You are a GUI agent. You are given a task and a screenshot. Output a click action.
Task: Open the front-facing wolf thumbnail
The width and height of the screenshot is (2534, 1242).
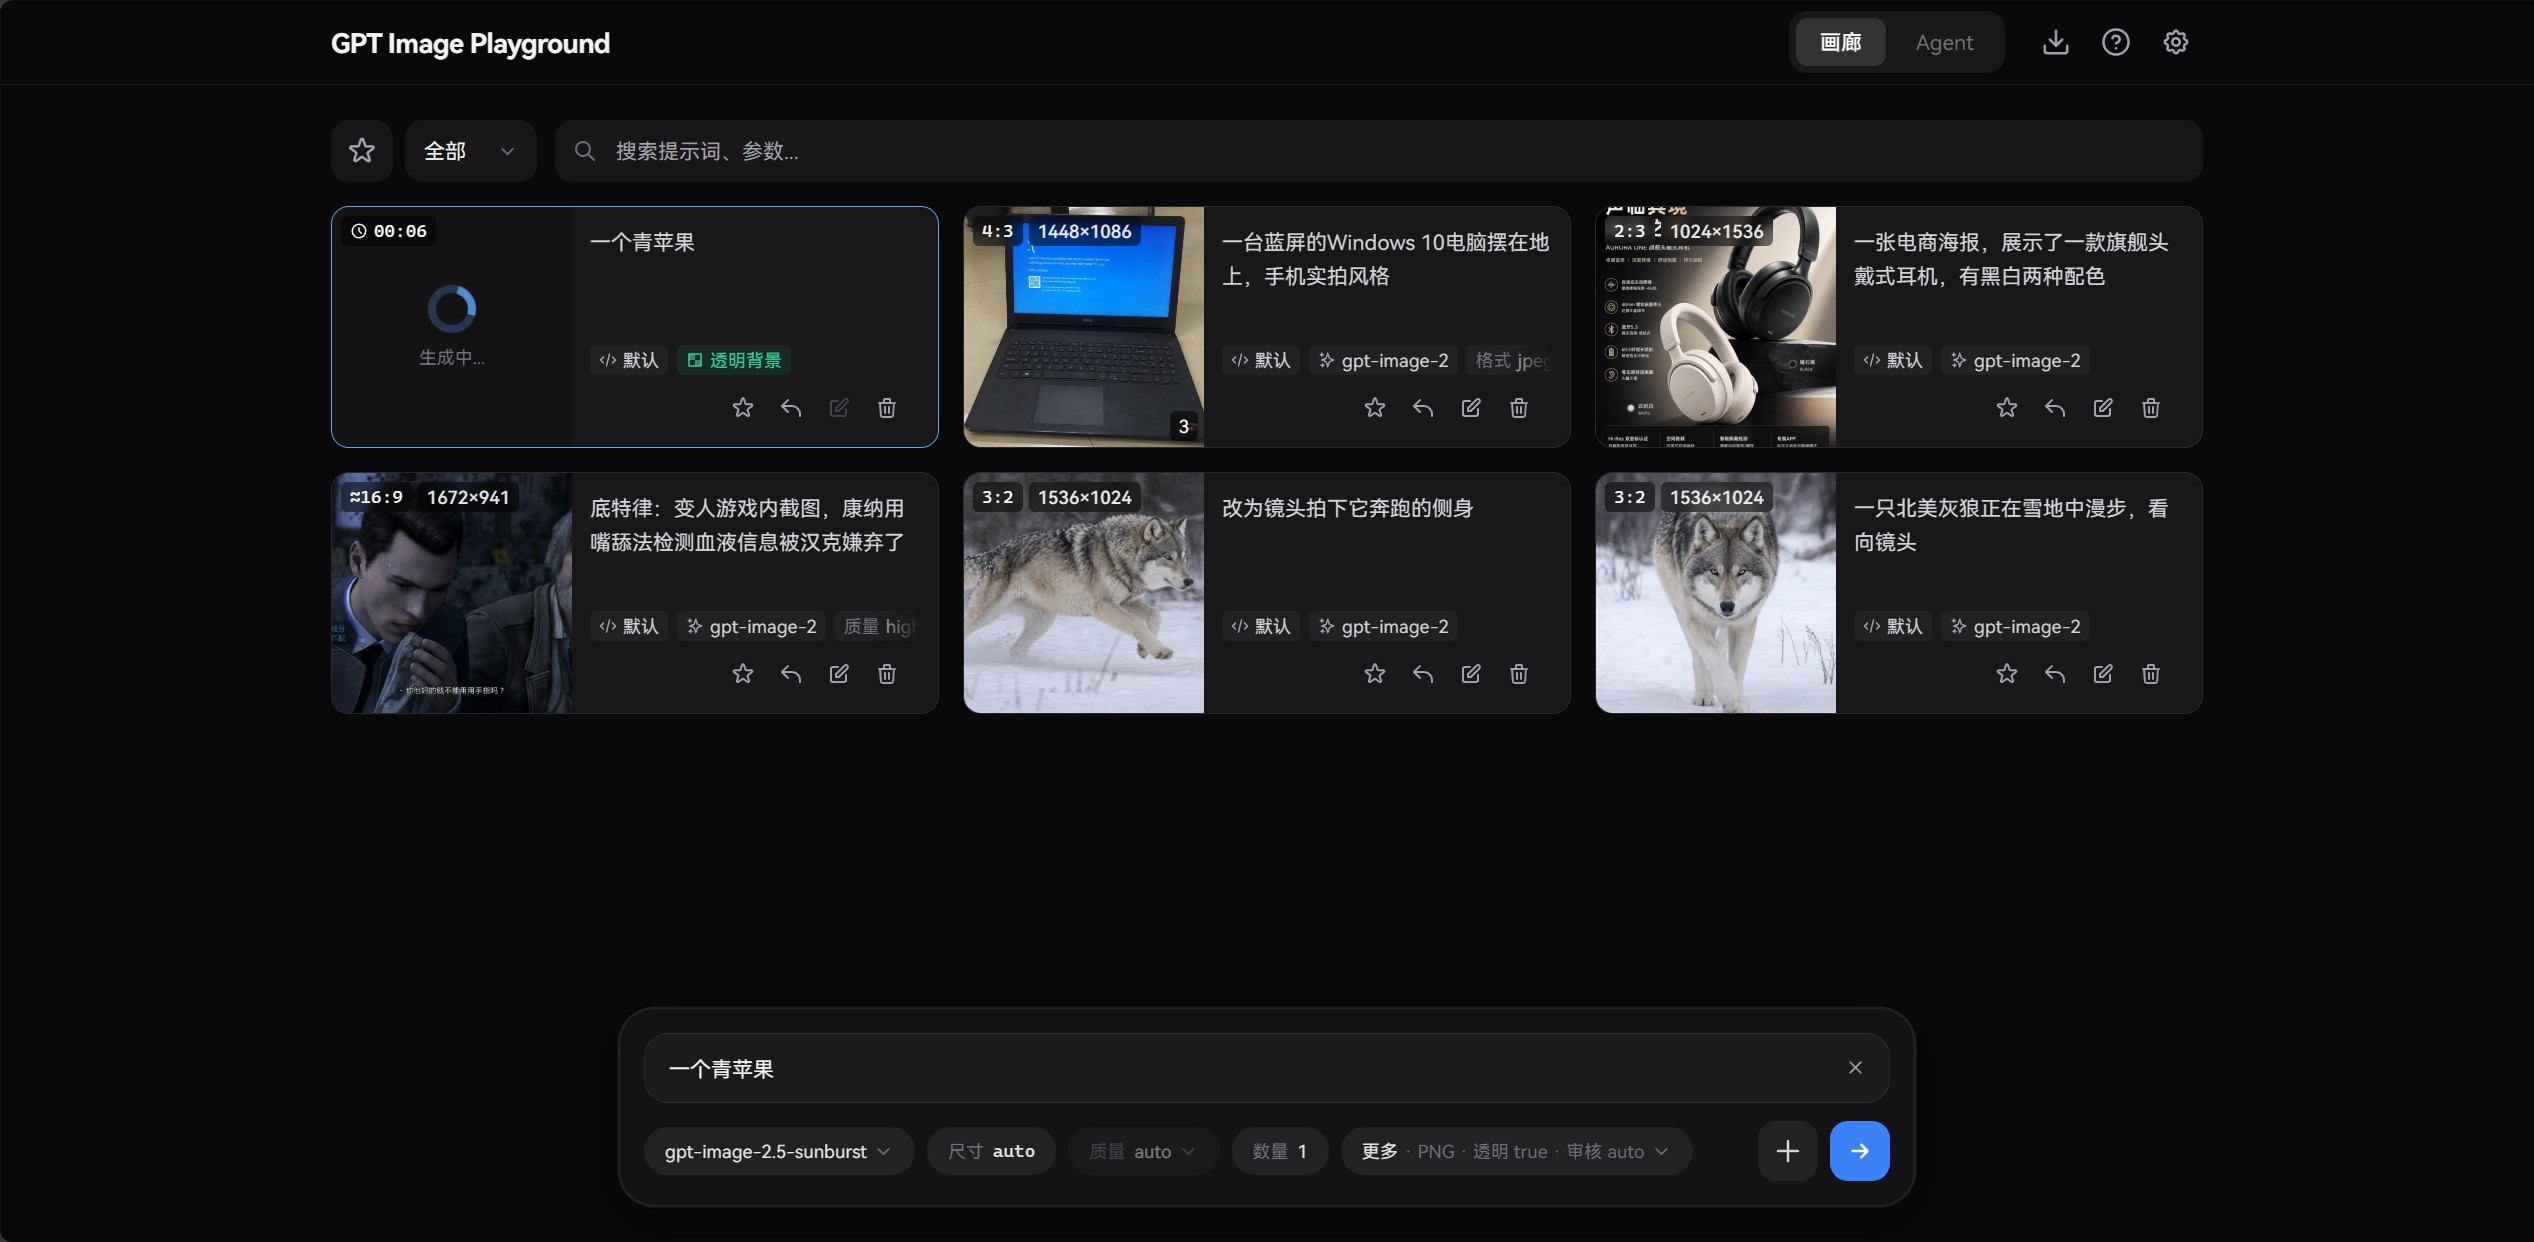coord(1715,593)
